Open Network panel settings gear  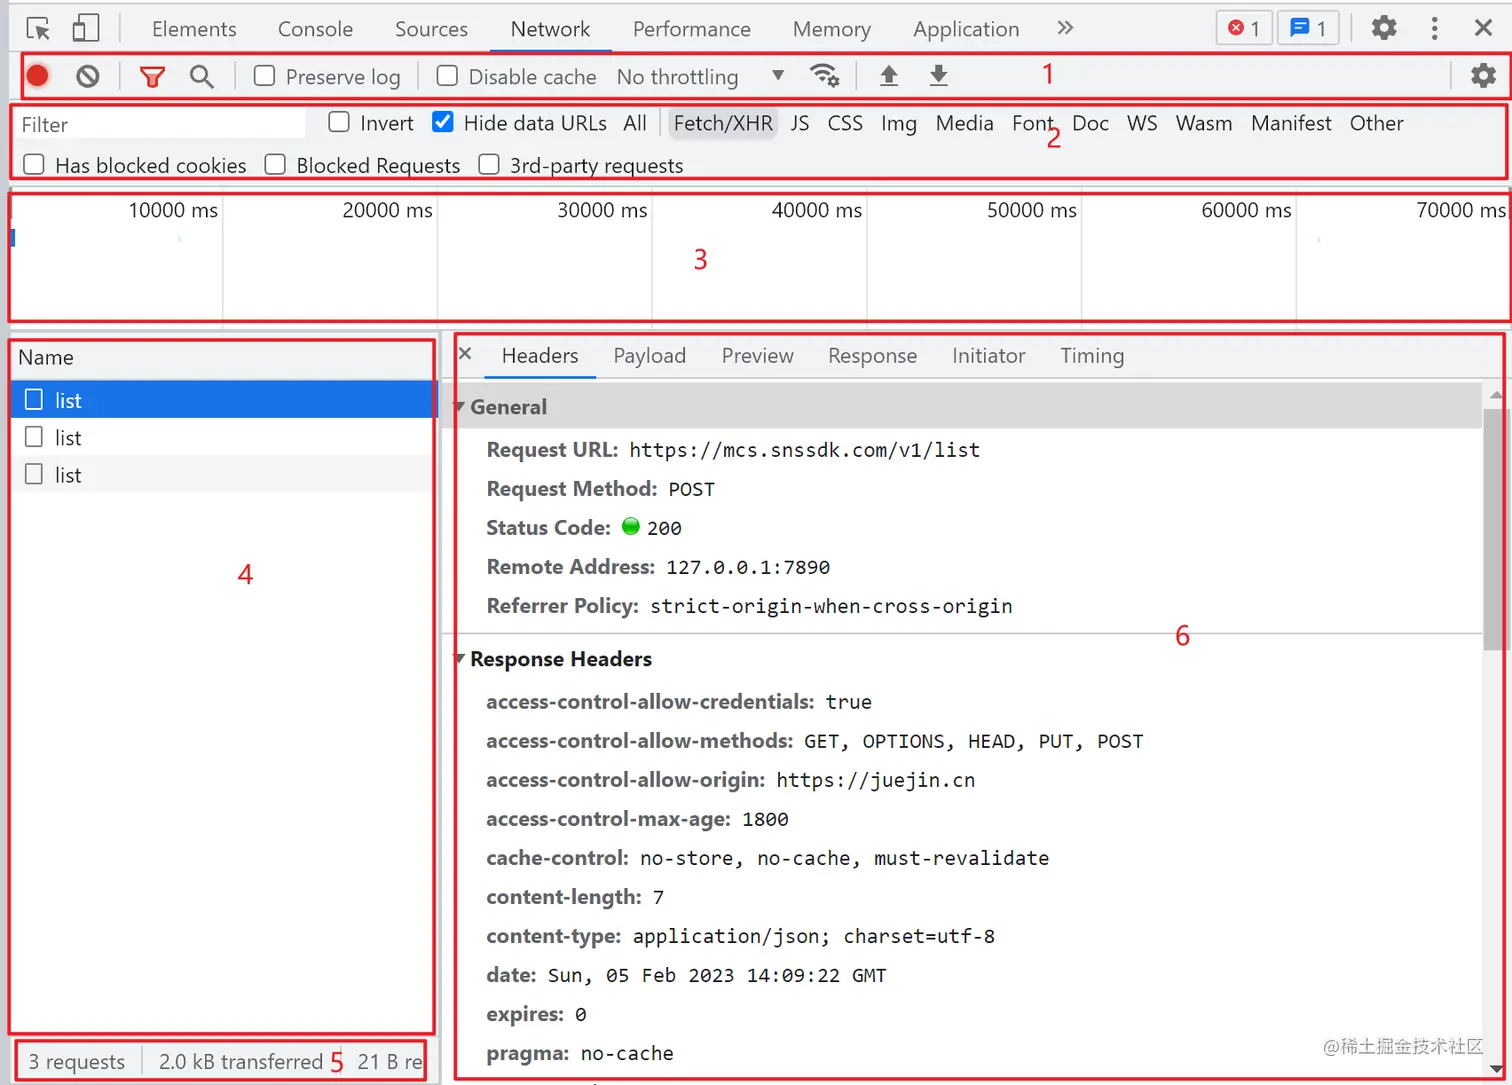[x=1483, y=76]
